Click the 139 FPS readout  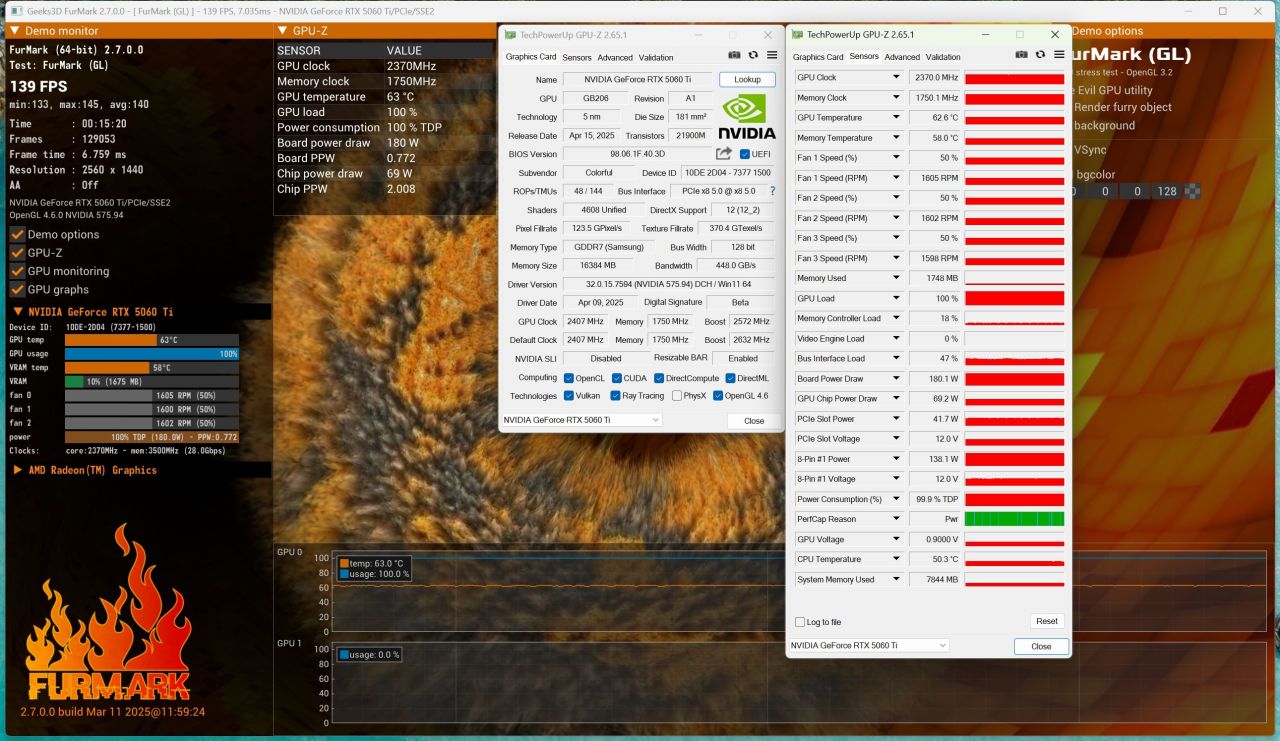coord(38,87)
